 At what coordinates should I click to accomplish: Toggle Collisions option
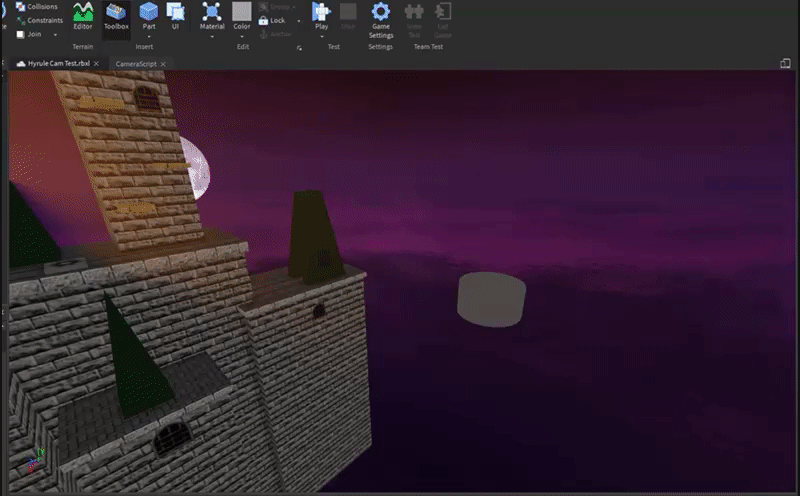click(37, 7)
